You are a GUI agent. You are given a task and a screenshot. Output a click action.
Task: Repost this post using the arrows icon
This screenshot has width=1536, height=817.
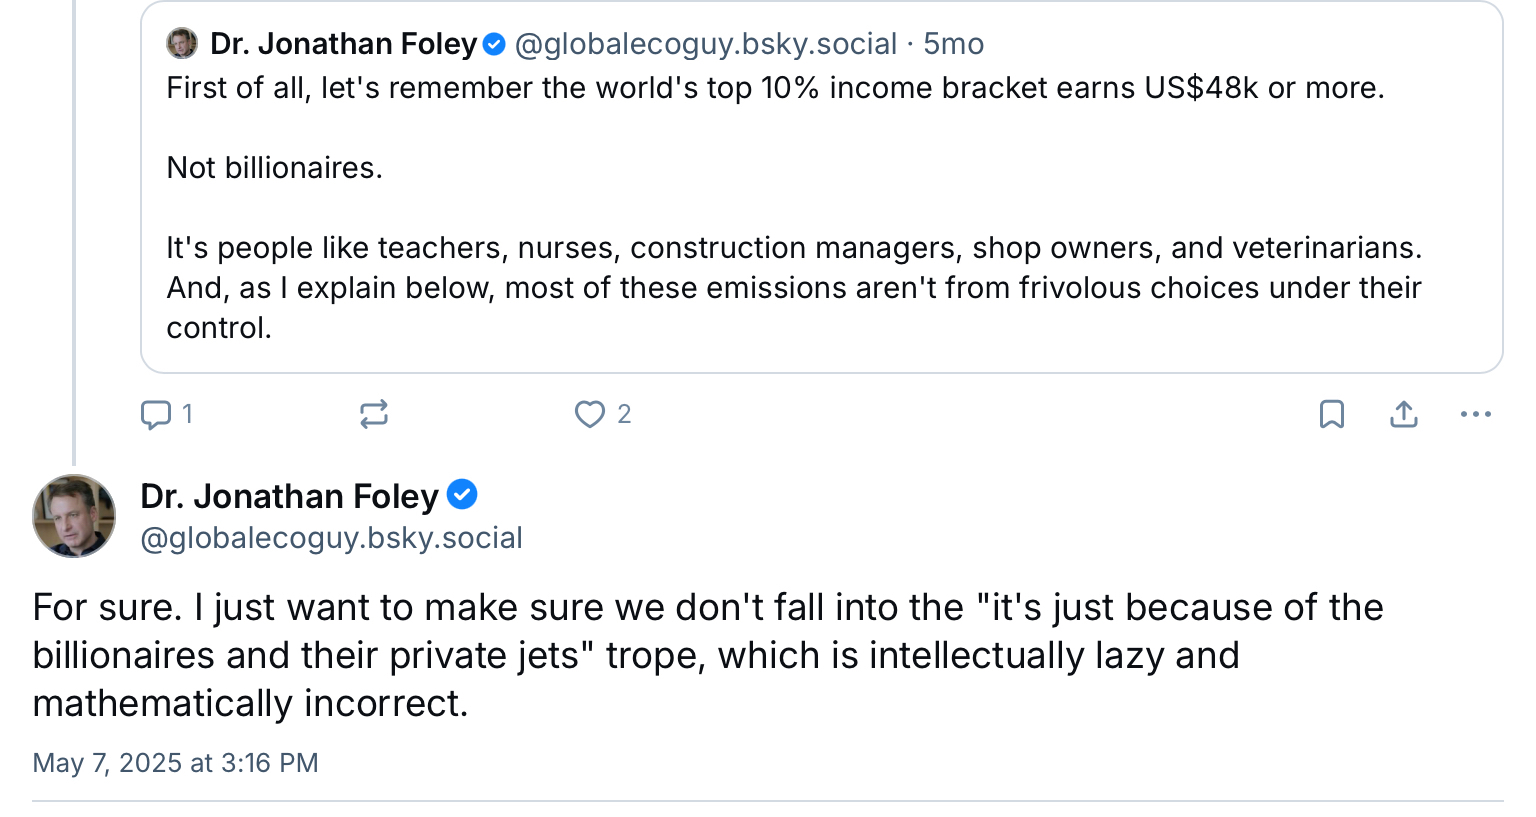[374, 414]
